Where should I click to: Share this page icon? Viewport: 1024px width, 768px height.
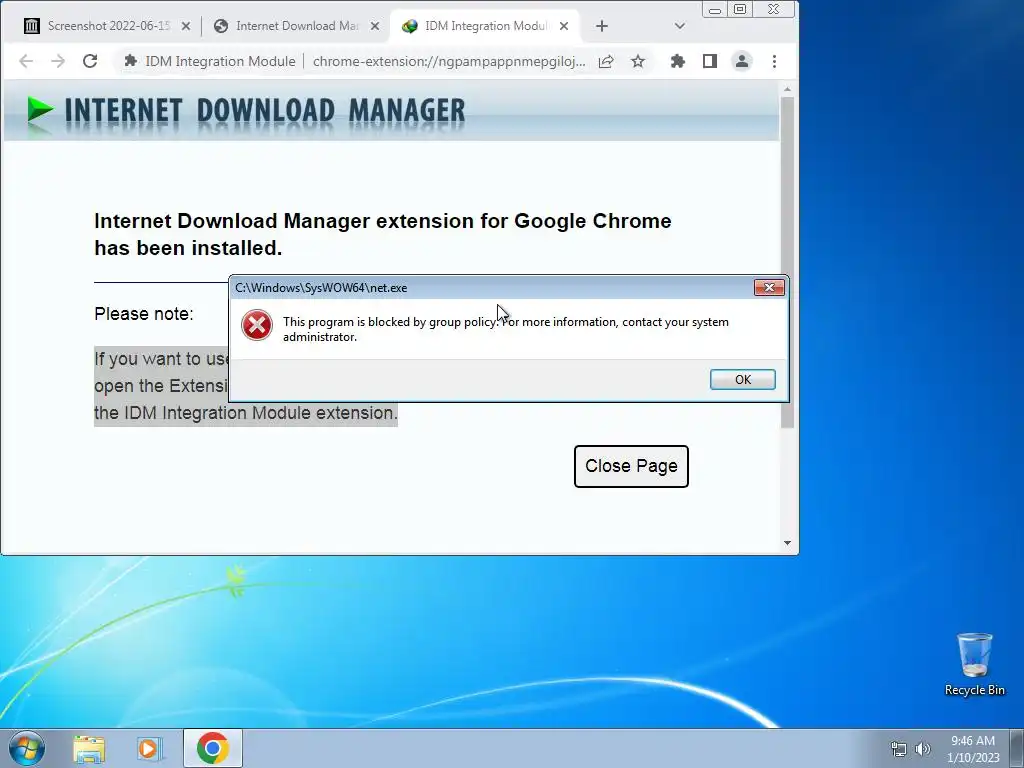(605, 61)
